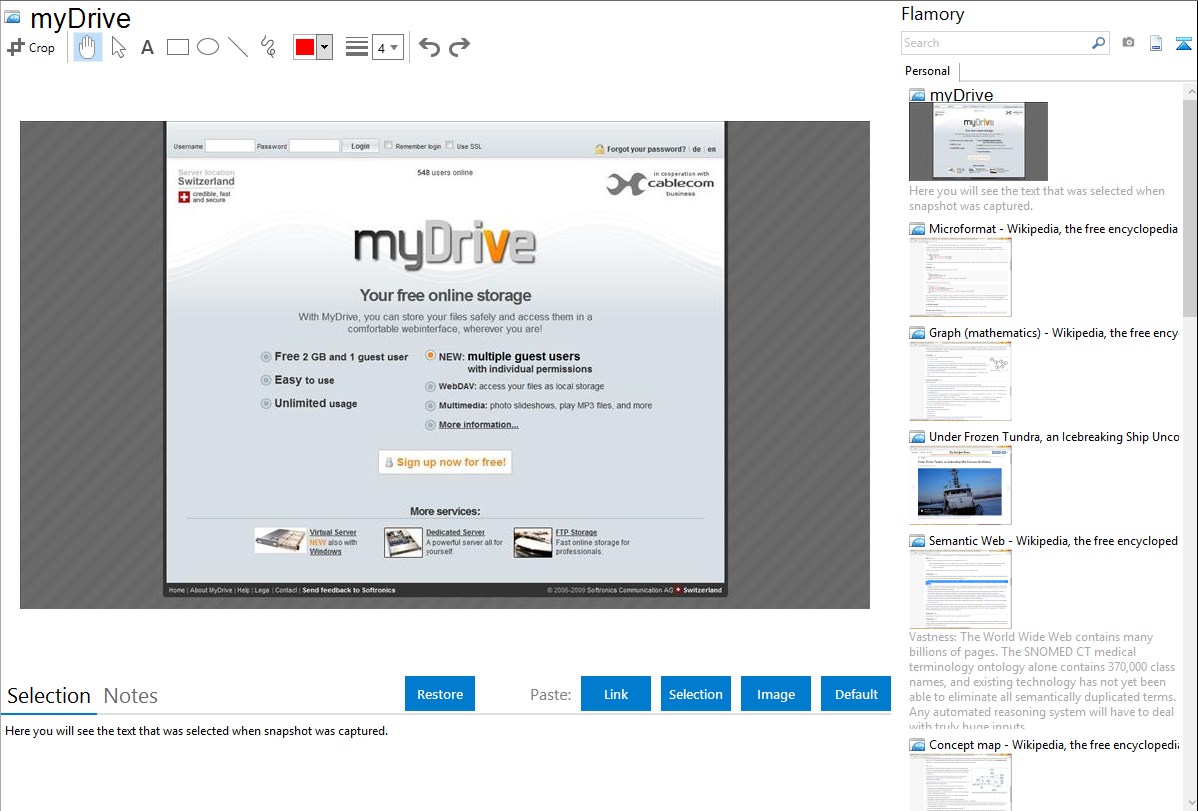Select the ellipse shape tool

tap(208, 47)
